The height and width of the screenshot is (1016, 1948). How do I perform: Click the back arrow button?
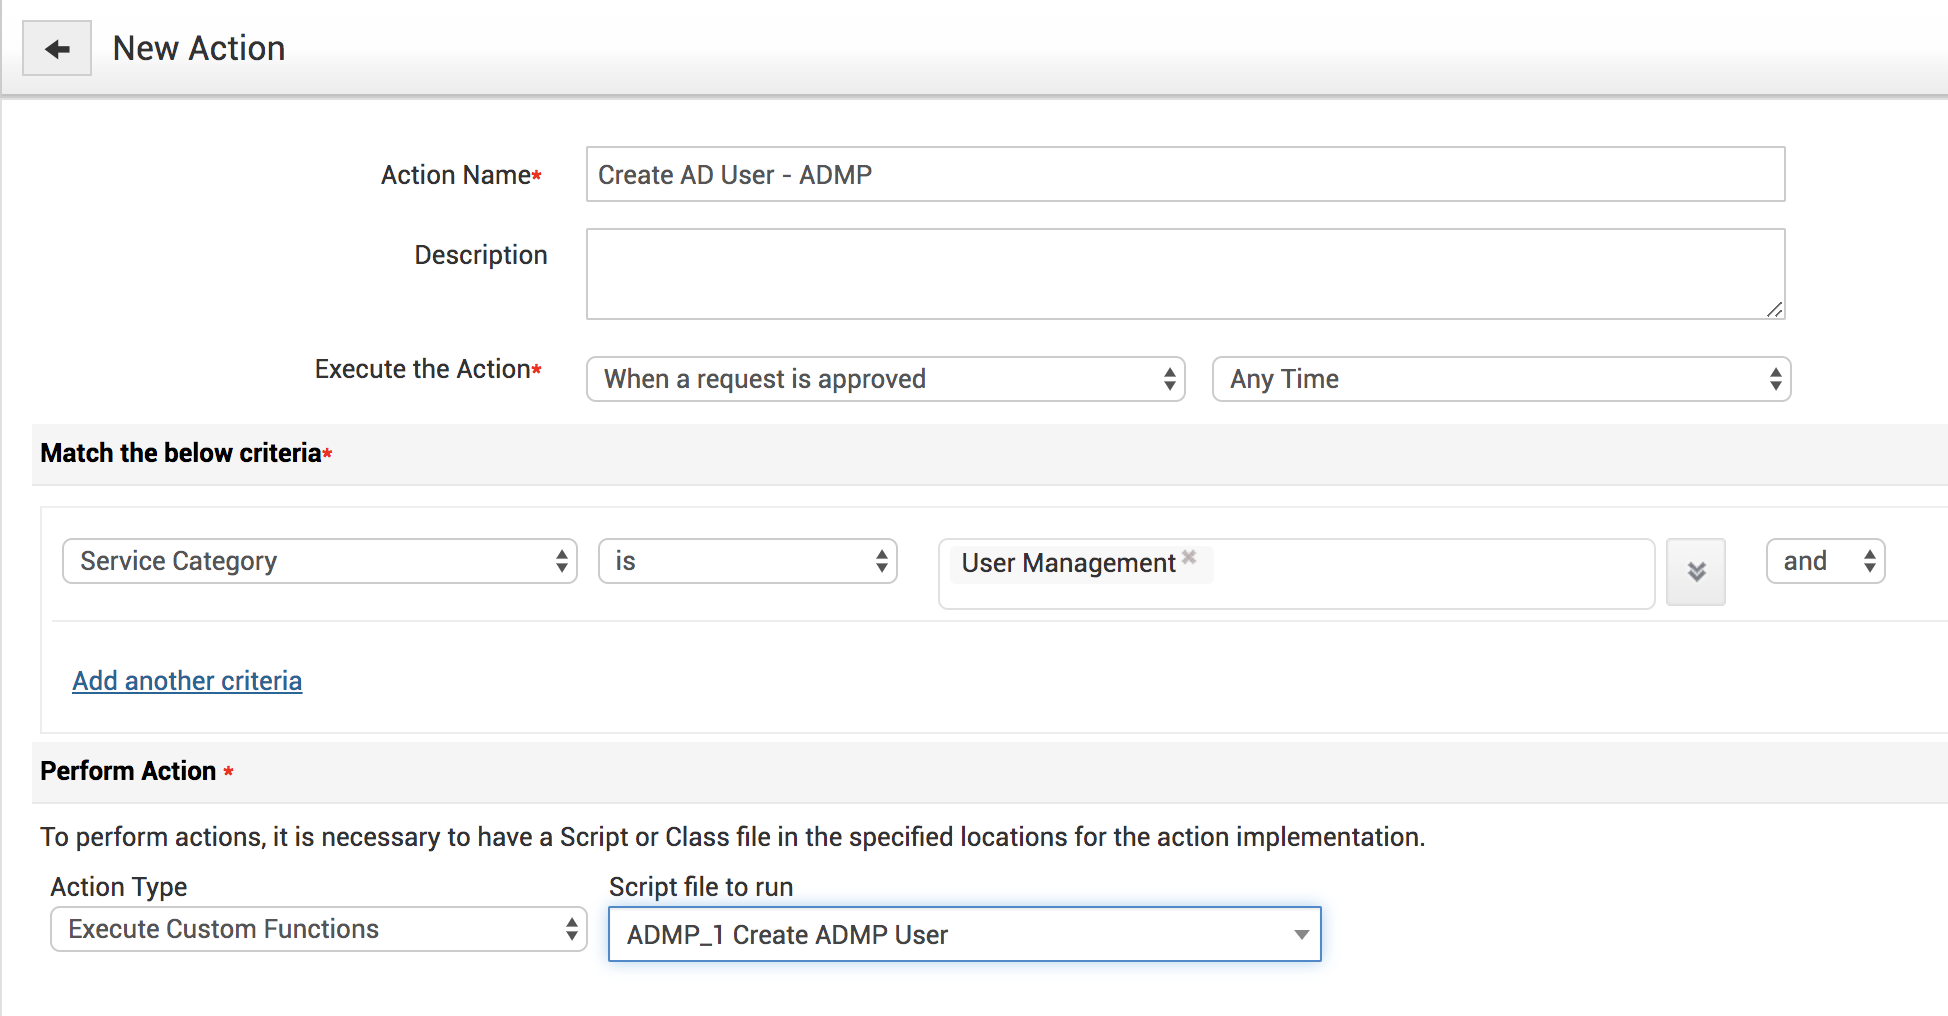57,48
